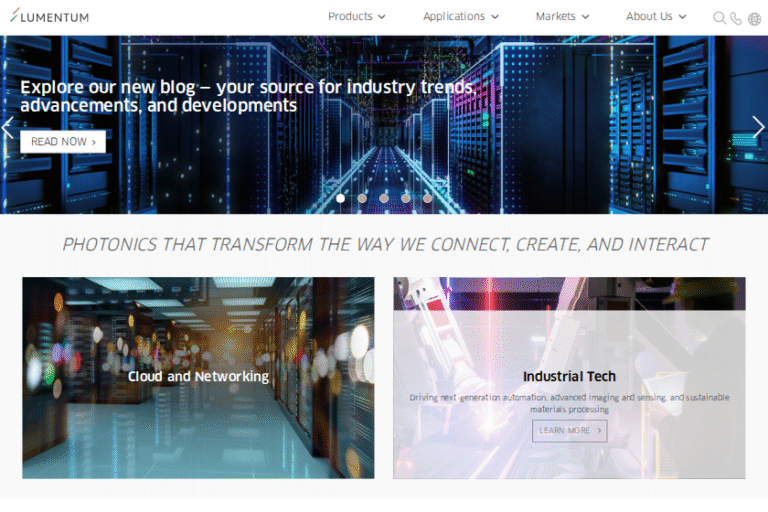The height and width of the screenshot is (512, 768).
Task: Select the third carousel dot
Action: [384, 198]
